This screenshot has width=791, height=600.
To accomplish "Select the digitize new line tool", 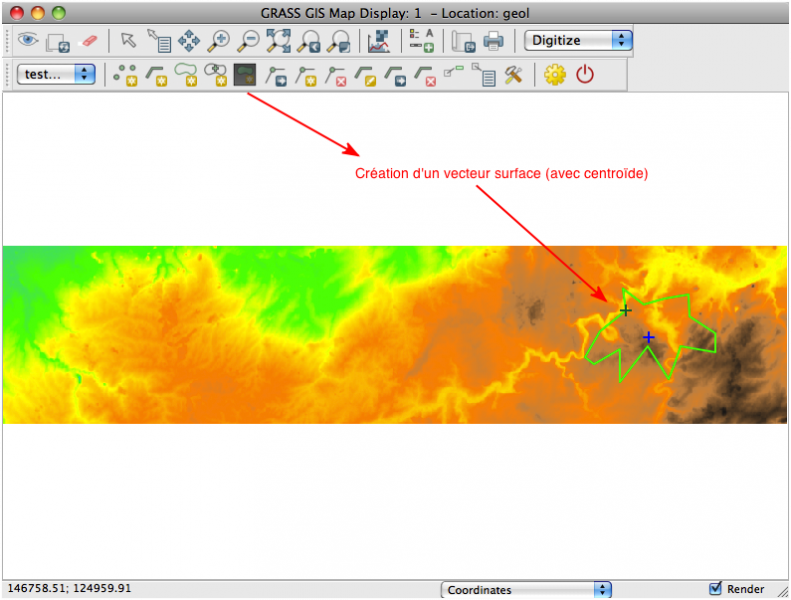I will click(x=155, y=75).
